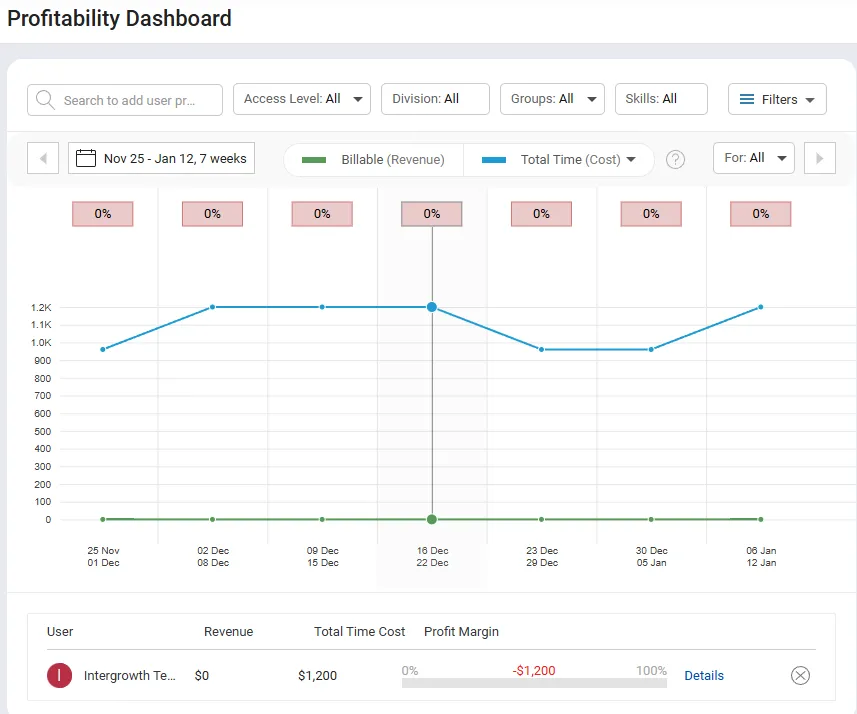
Task: Click the help question mark icon
Action: point(675,158)
